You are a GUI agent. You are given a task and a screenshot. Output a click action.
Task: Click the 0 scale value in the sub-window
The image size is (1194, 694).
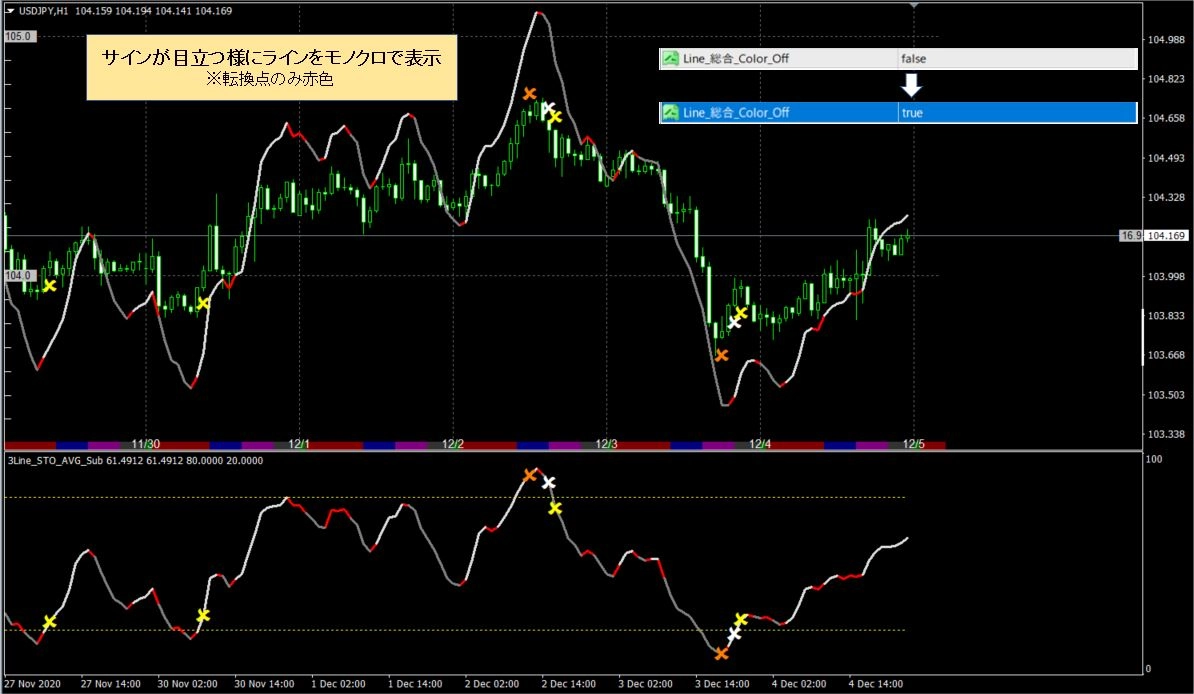pyautogui.click(x=1149, y=669)
